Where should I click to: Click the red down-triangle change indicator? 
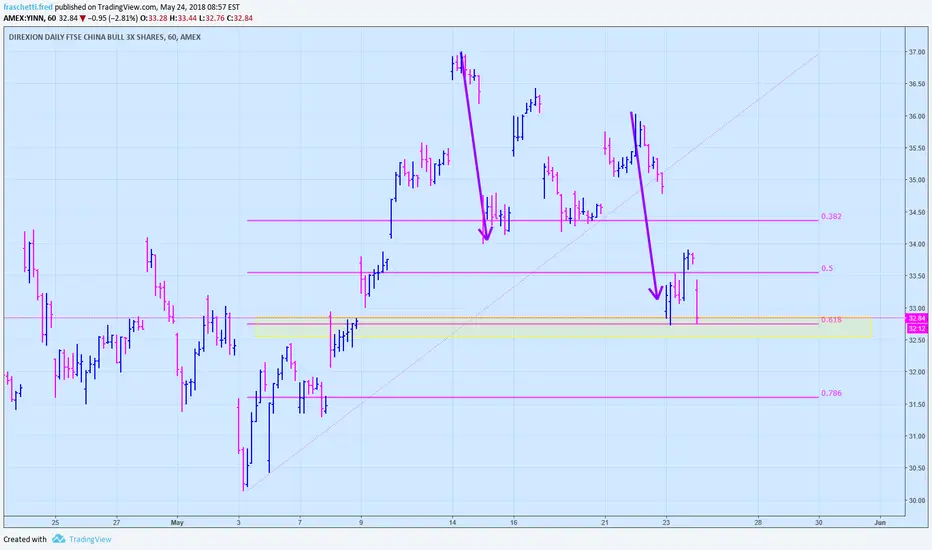point(83,18)
